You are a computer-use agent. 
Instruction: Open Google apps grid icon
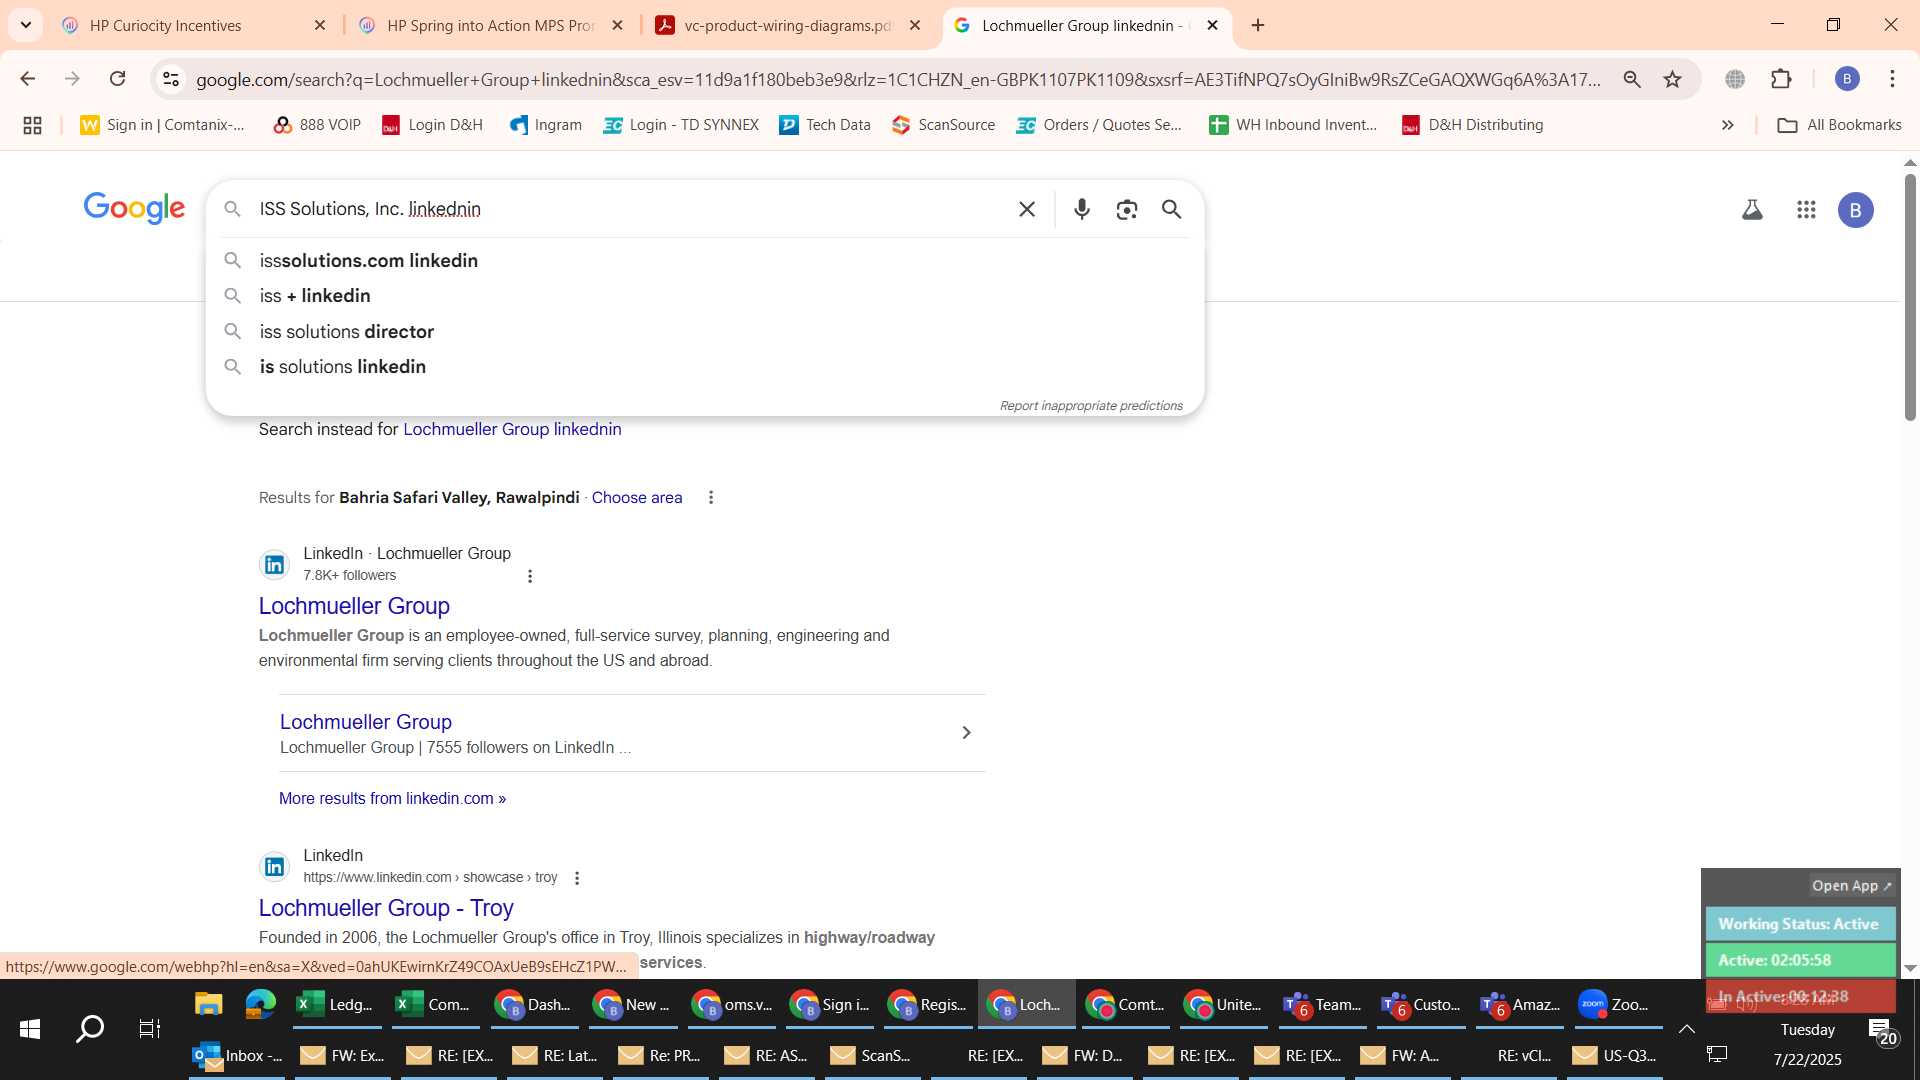point(1806,210)
